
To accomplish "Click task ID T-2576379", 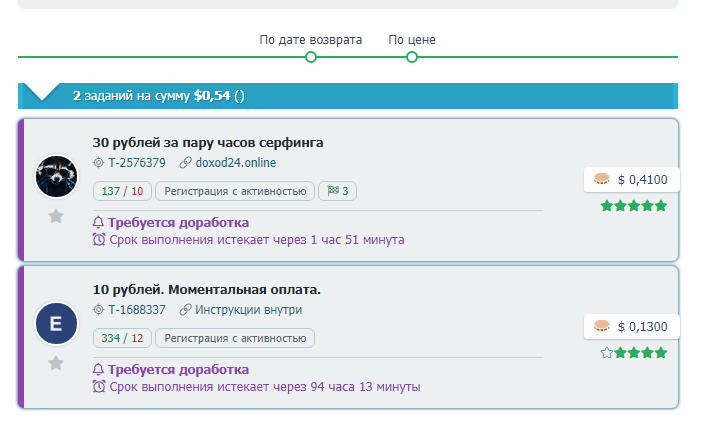I will click(x=137, y=163).
